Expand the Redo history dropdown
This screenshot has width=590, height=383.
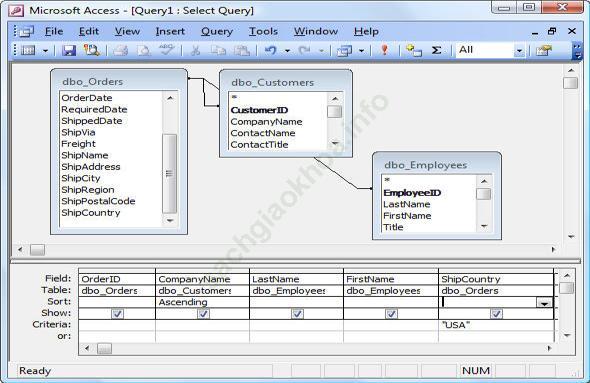321,50
